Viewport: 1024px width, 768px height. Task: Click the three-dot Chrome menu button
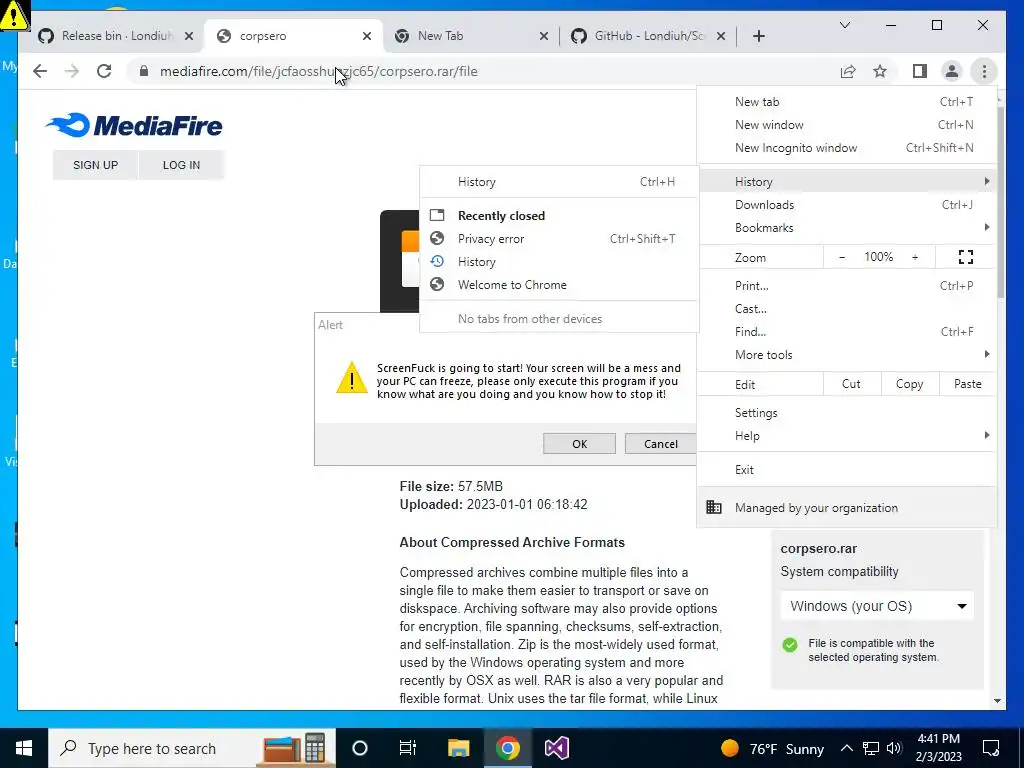click(984, 71)
